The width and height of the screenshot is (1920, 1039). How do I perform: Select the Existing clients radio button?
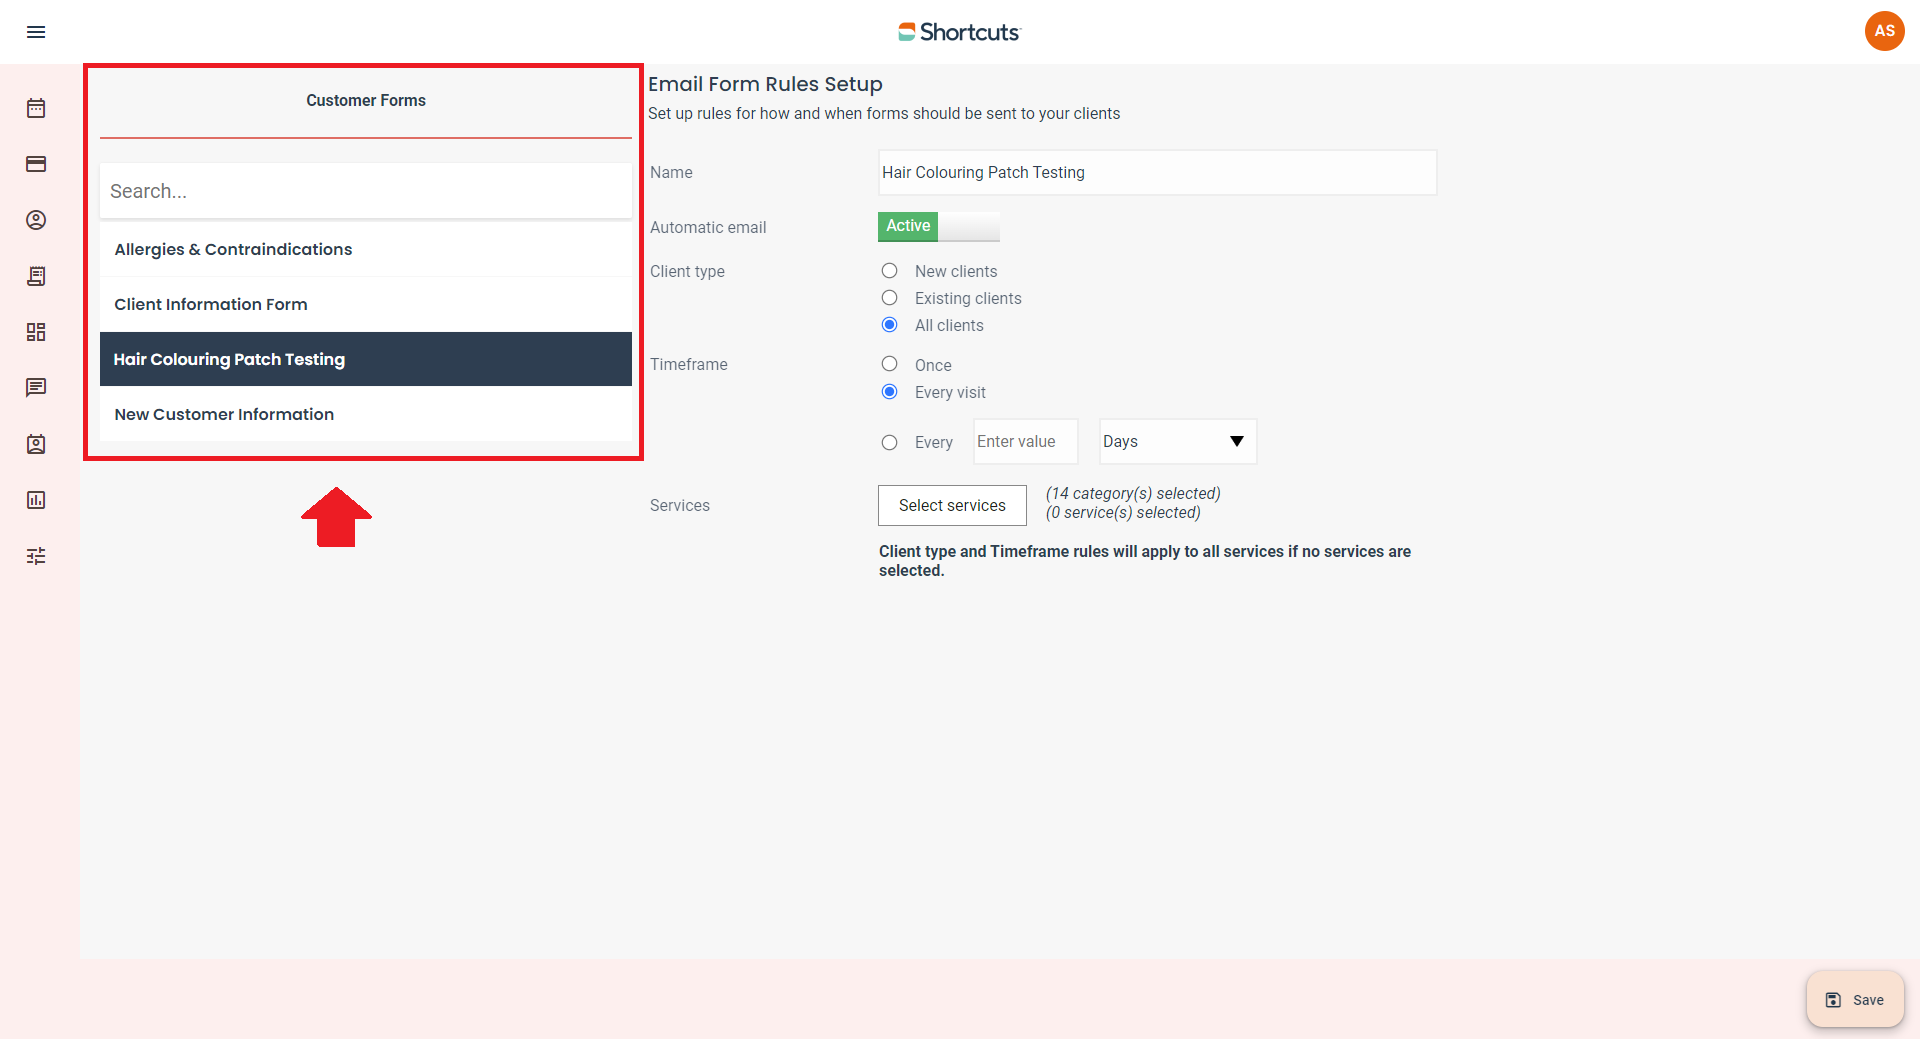coord(889,298)
